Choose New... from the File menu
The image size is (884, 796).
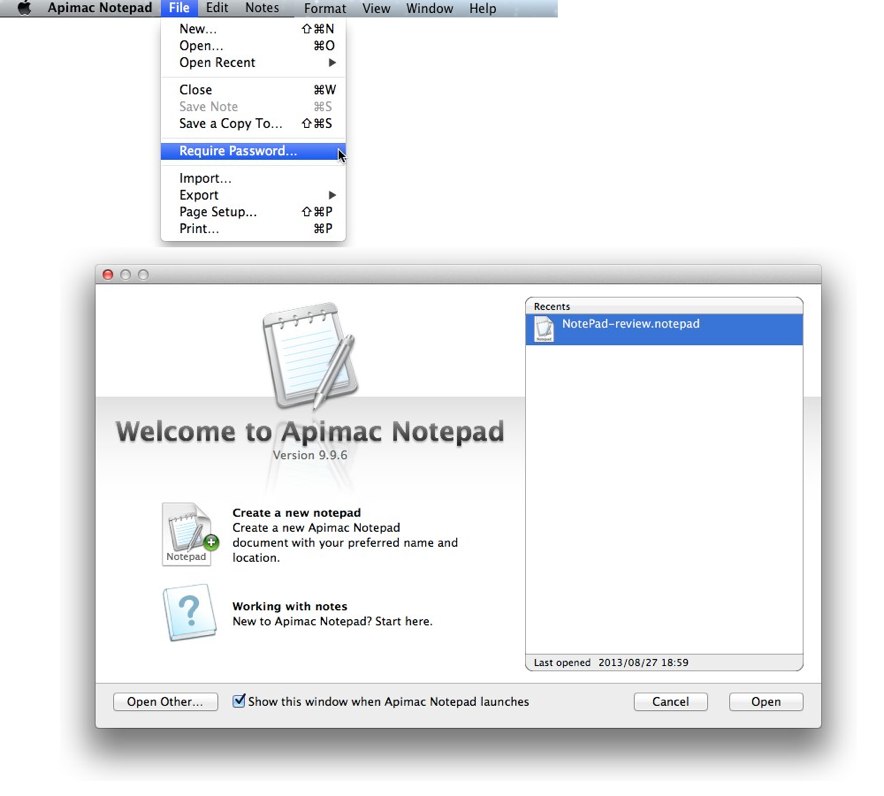point(253,29)
